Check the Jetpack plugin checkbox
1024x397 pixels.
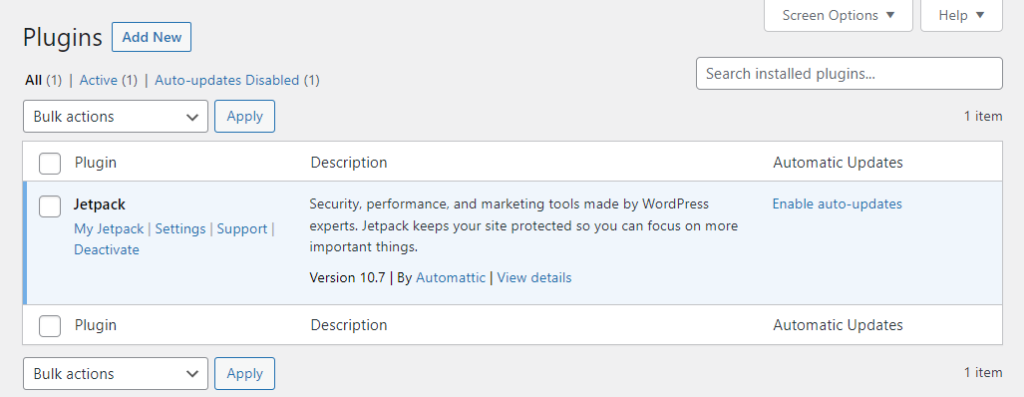click(x=50, y=206)
